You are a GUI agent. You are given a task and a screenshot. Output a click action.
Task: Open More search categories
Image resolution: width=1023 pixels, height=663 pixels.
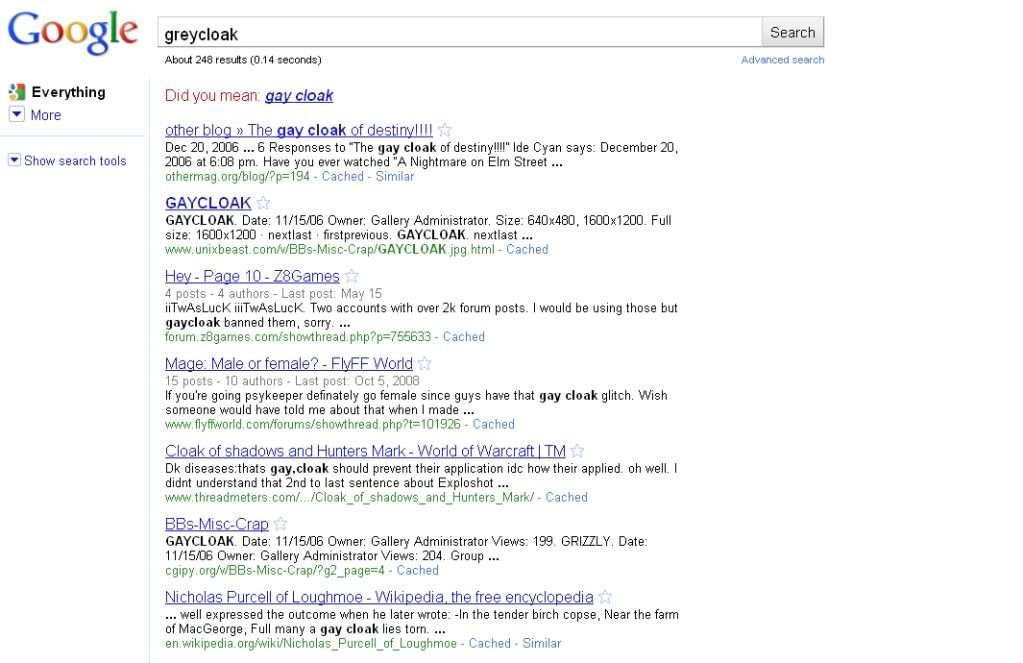46,115
